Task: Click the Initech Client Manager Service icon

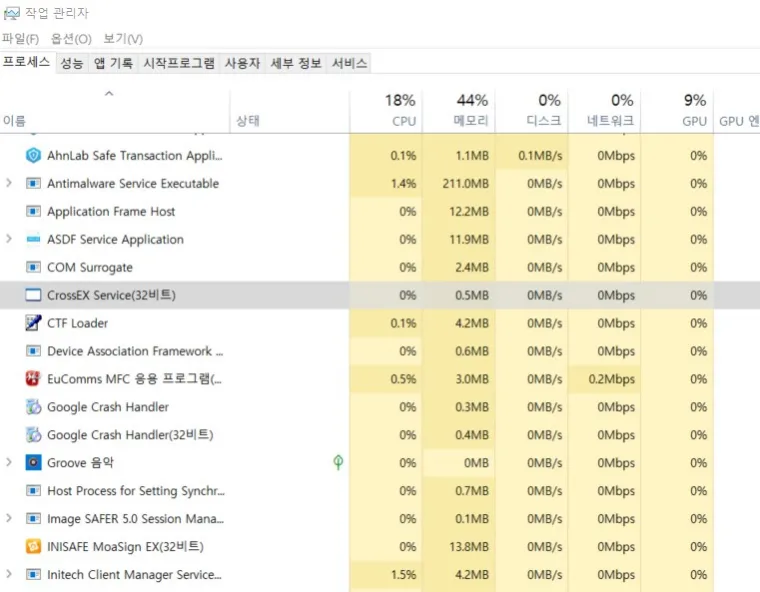Action: 33,575
